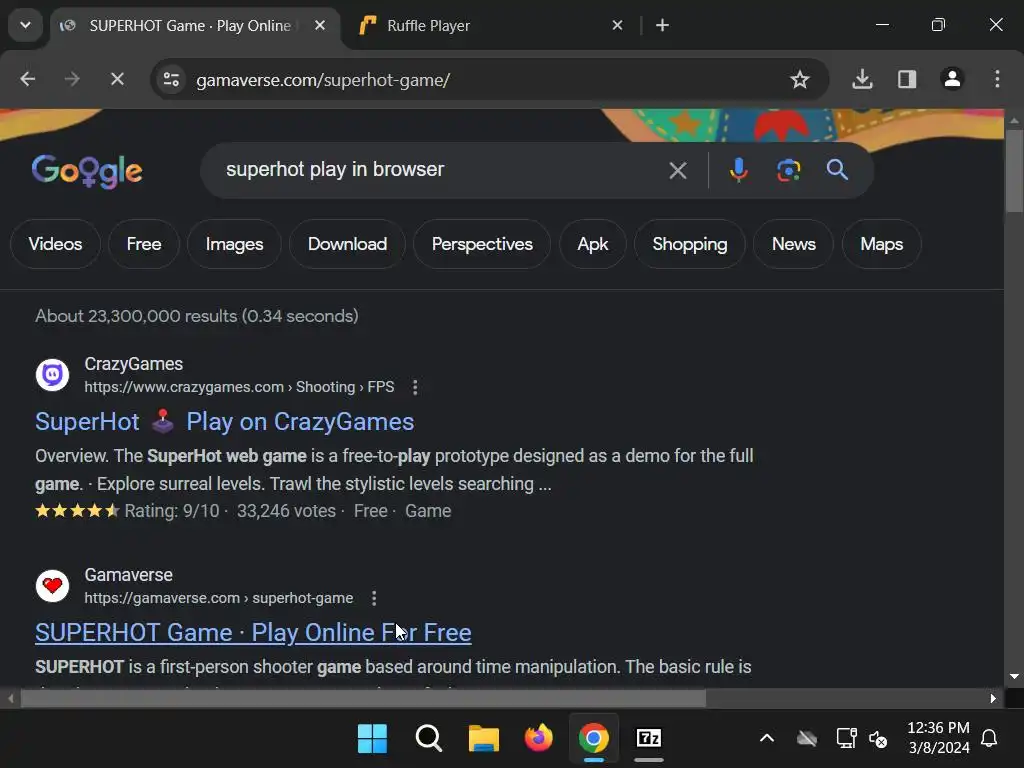Image resolution: width=1024 pixels, height=768 pixels.
Task: Click the Chrome taskbar icon
Action: tap(593, 739)
